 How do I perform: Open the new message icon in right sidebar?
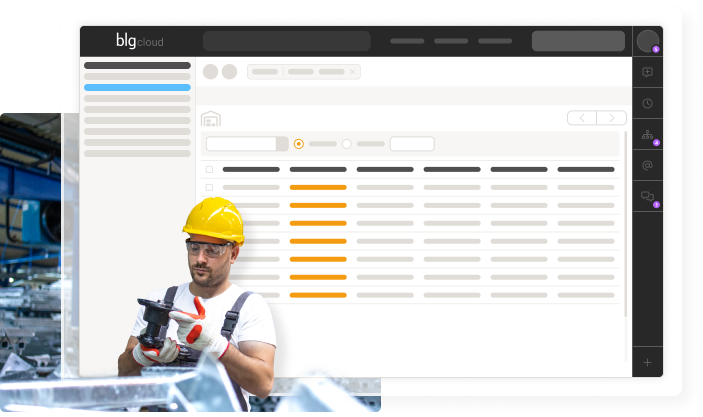[x=647, y=72]
